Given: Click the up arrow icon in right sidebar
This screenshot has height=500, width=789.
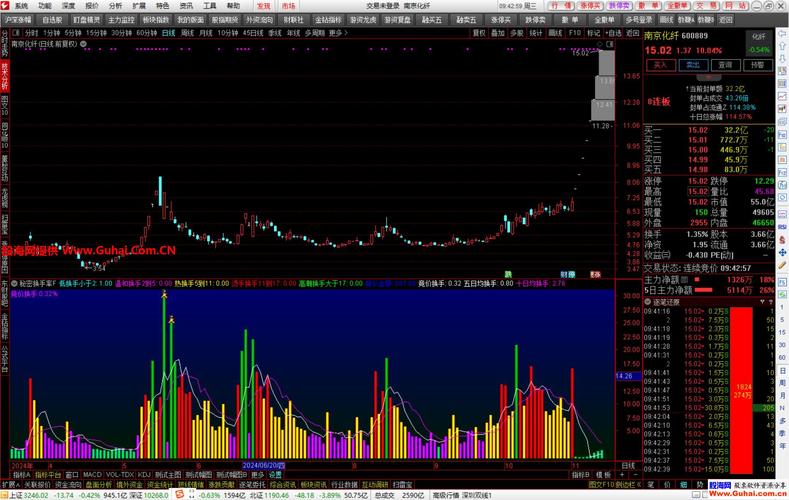Looking at the screenshot, I should [782, 47].
